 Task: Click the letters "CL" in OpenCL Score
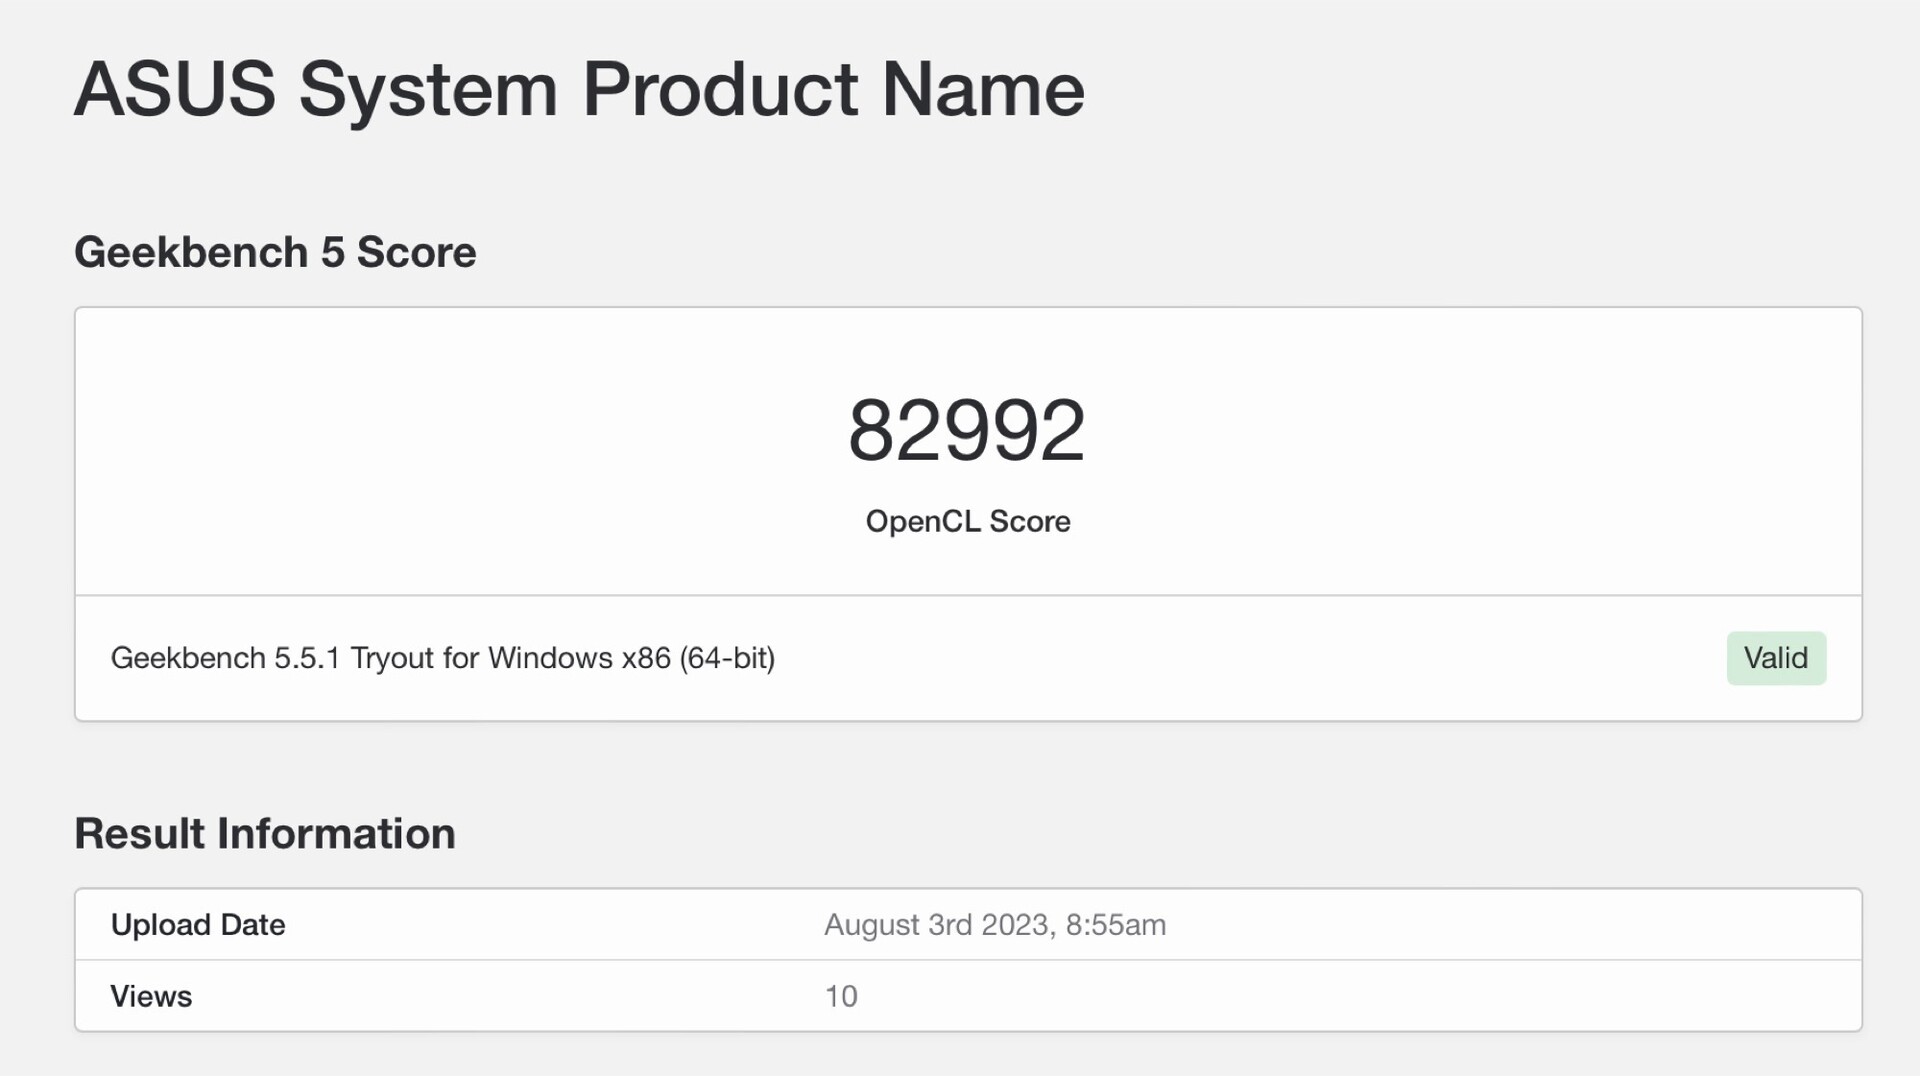tap(963, 521)
